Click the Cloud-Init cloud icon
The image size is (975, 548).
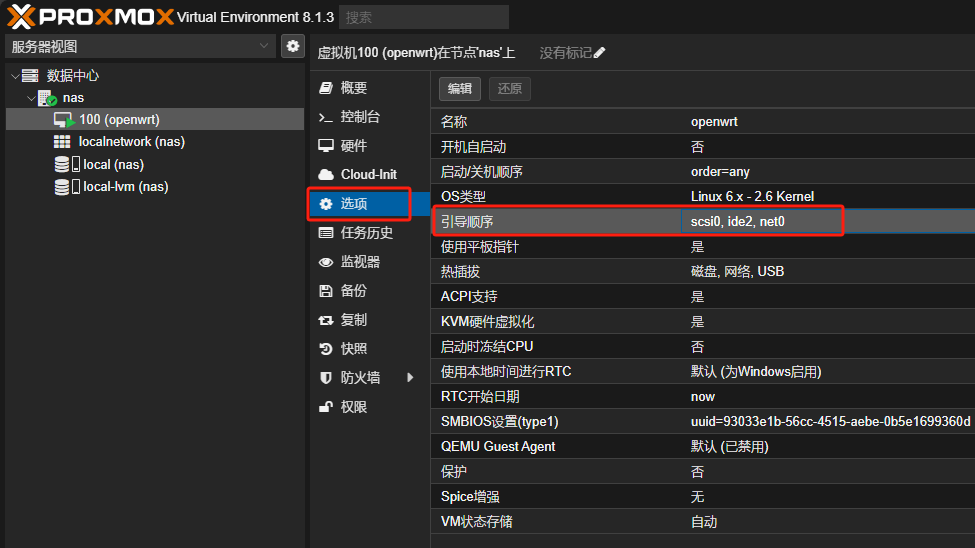tap(326, 174)
